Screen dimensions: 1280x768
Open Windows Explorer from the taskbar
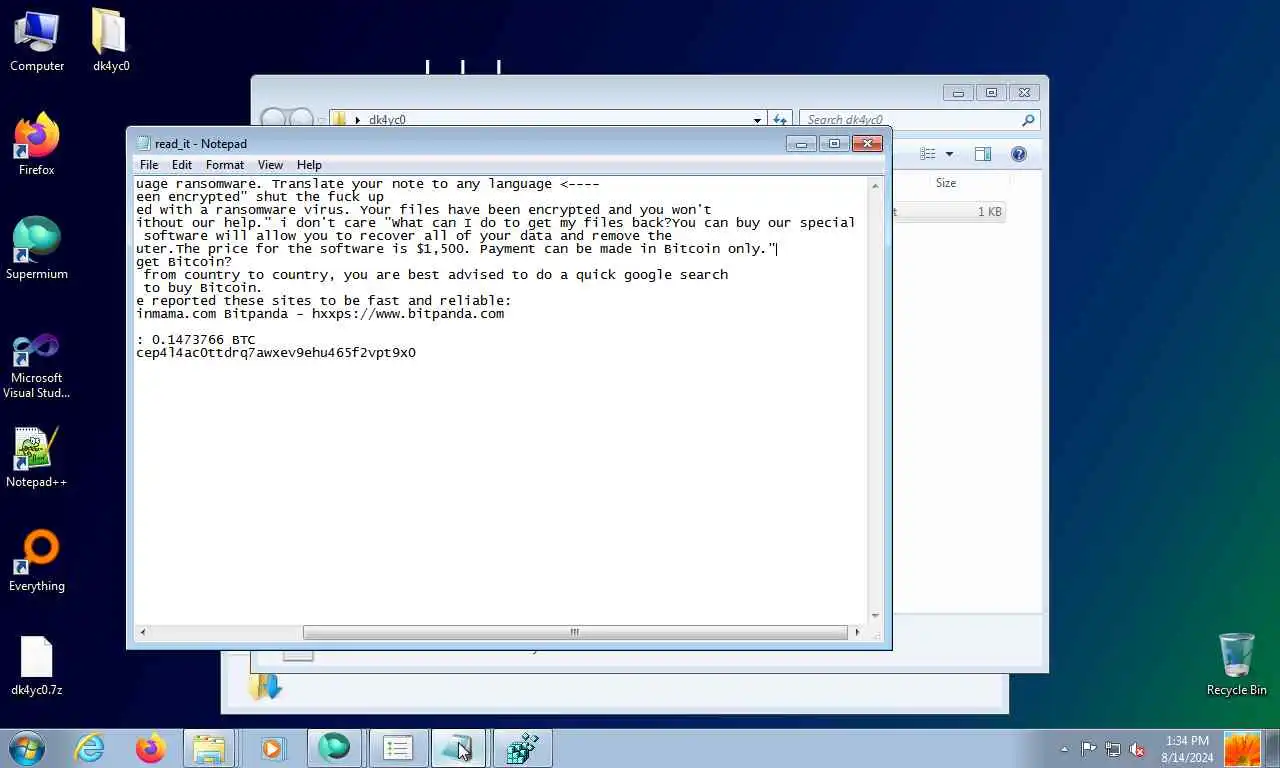point(209,748)
